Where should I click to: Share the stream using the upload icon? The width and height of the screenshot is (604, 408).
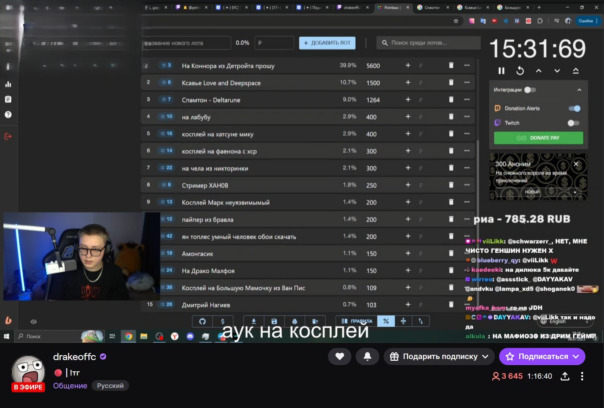(566, 376)
